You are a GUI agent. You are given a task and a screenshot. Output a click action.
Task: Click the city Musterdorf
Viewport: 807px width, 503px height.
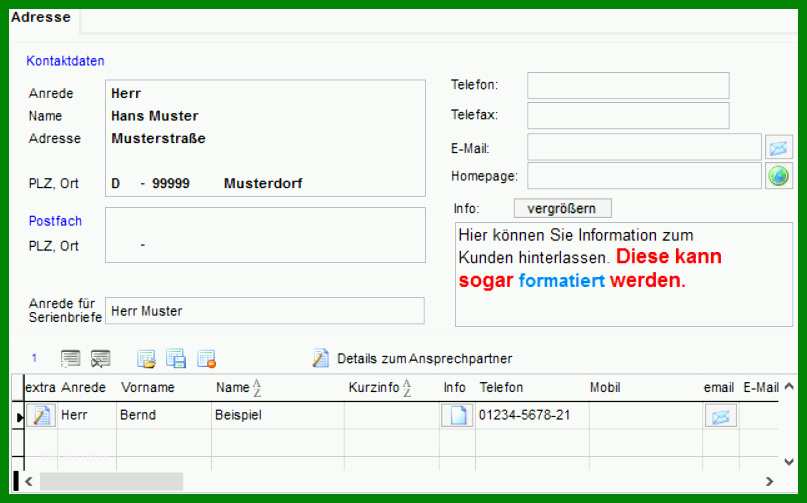point(263,183)
